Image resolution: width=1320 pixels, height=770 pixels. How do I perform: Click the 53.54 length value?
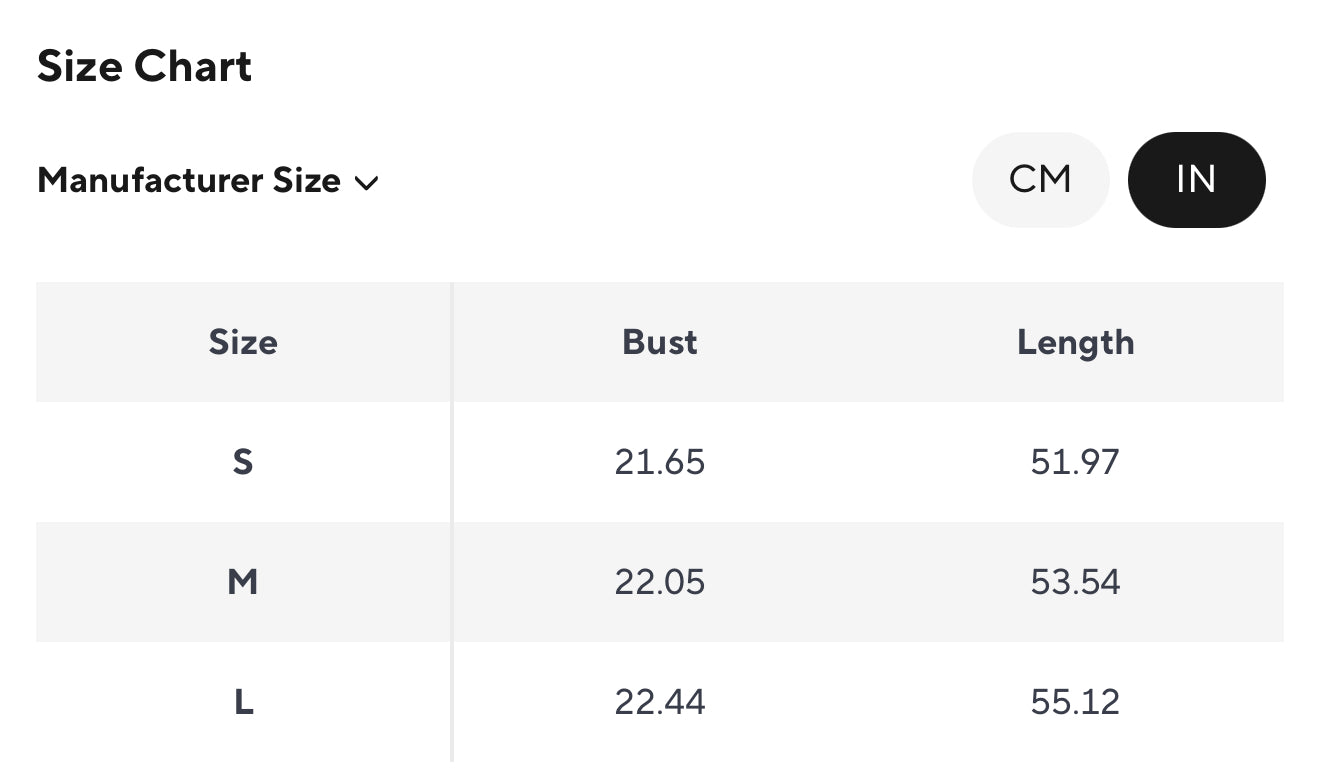1075,582
